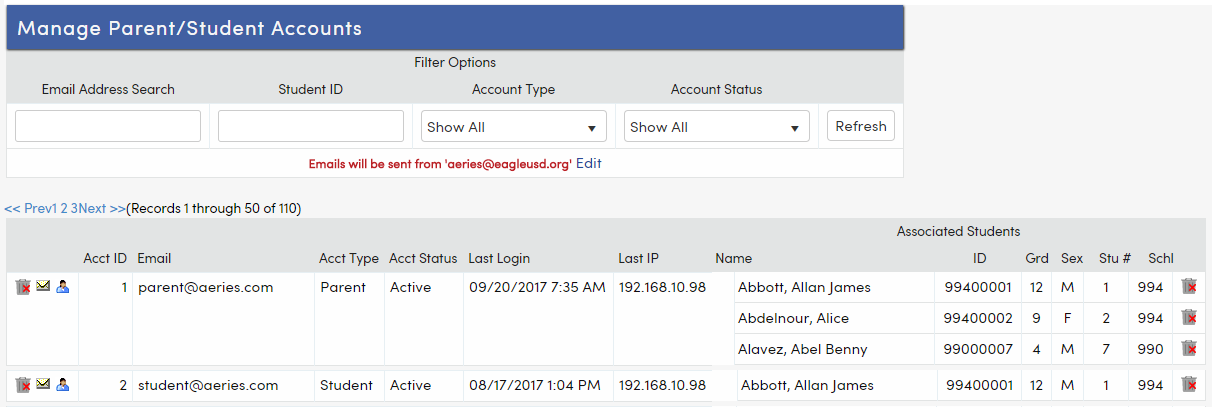Viewport: 1212px width, 407px height.
Task: Click Edit link for sender email
Action: 589,163
